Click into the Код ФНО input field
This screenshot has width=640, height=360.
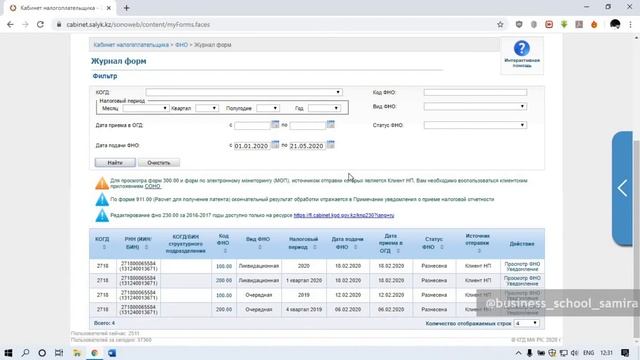[475, 92]
